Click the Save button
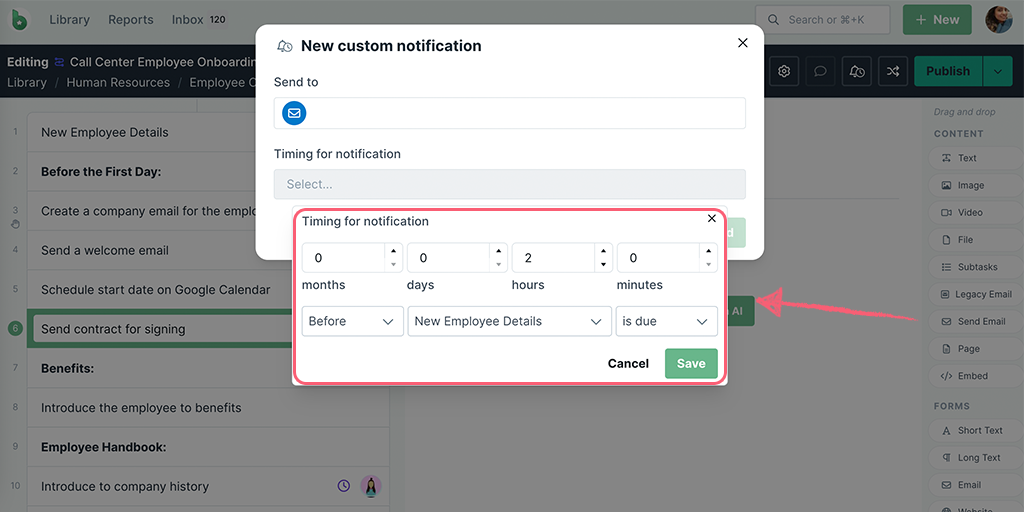Viewport: 1024px width, 512px height. pyautogui.click(x=691, y=363)
